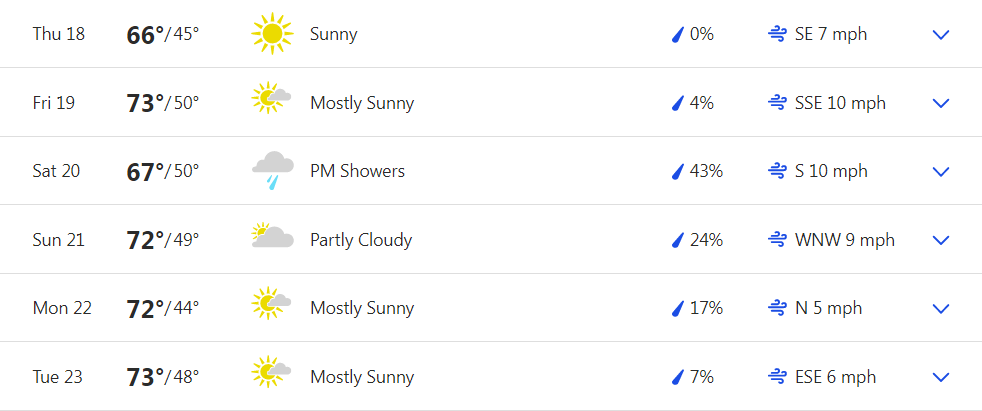
Task: Click the Mostly Sunny icon on Mon 22
Action: pyautogui.click(x=271, y=304)
